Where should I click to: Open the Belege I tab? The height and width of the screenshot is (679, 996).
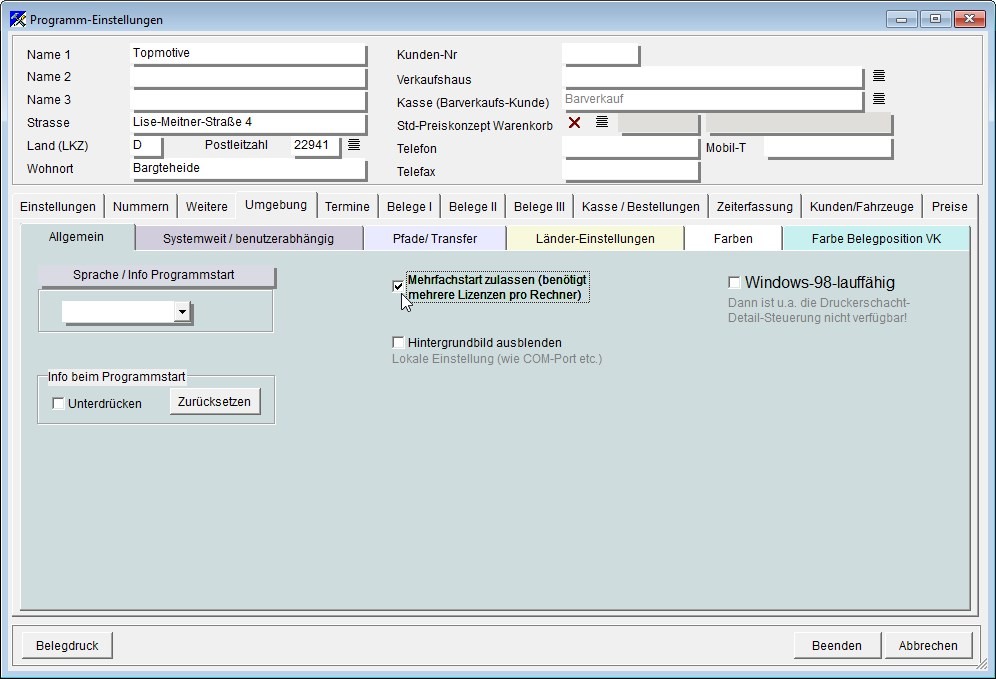pyautogui.click(x=409, y=206)
